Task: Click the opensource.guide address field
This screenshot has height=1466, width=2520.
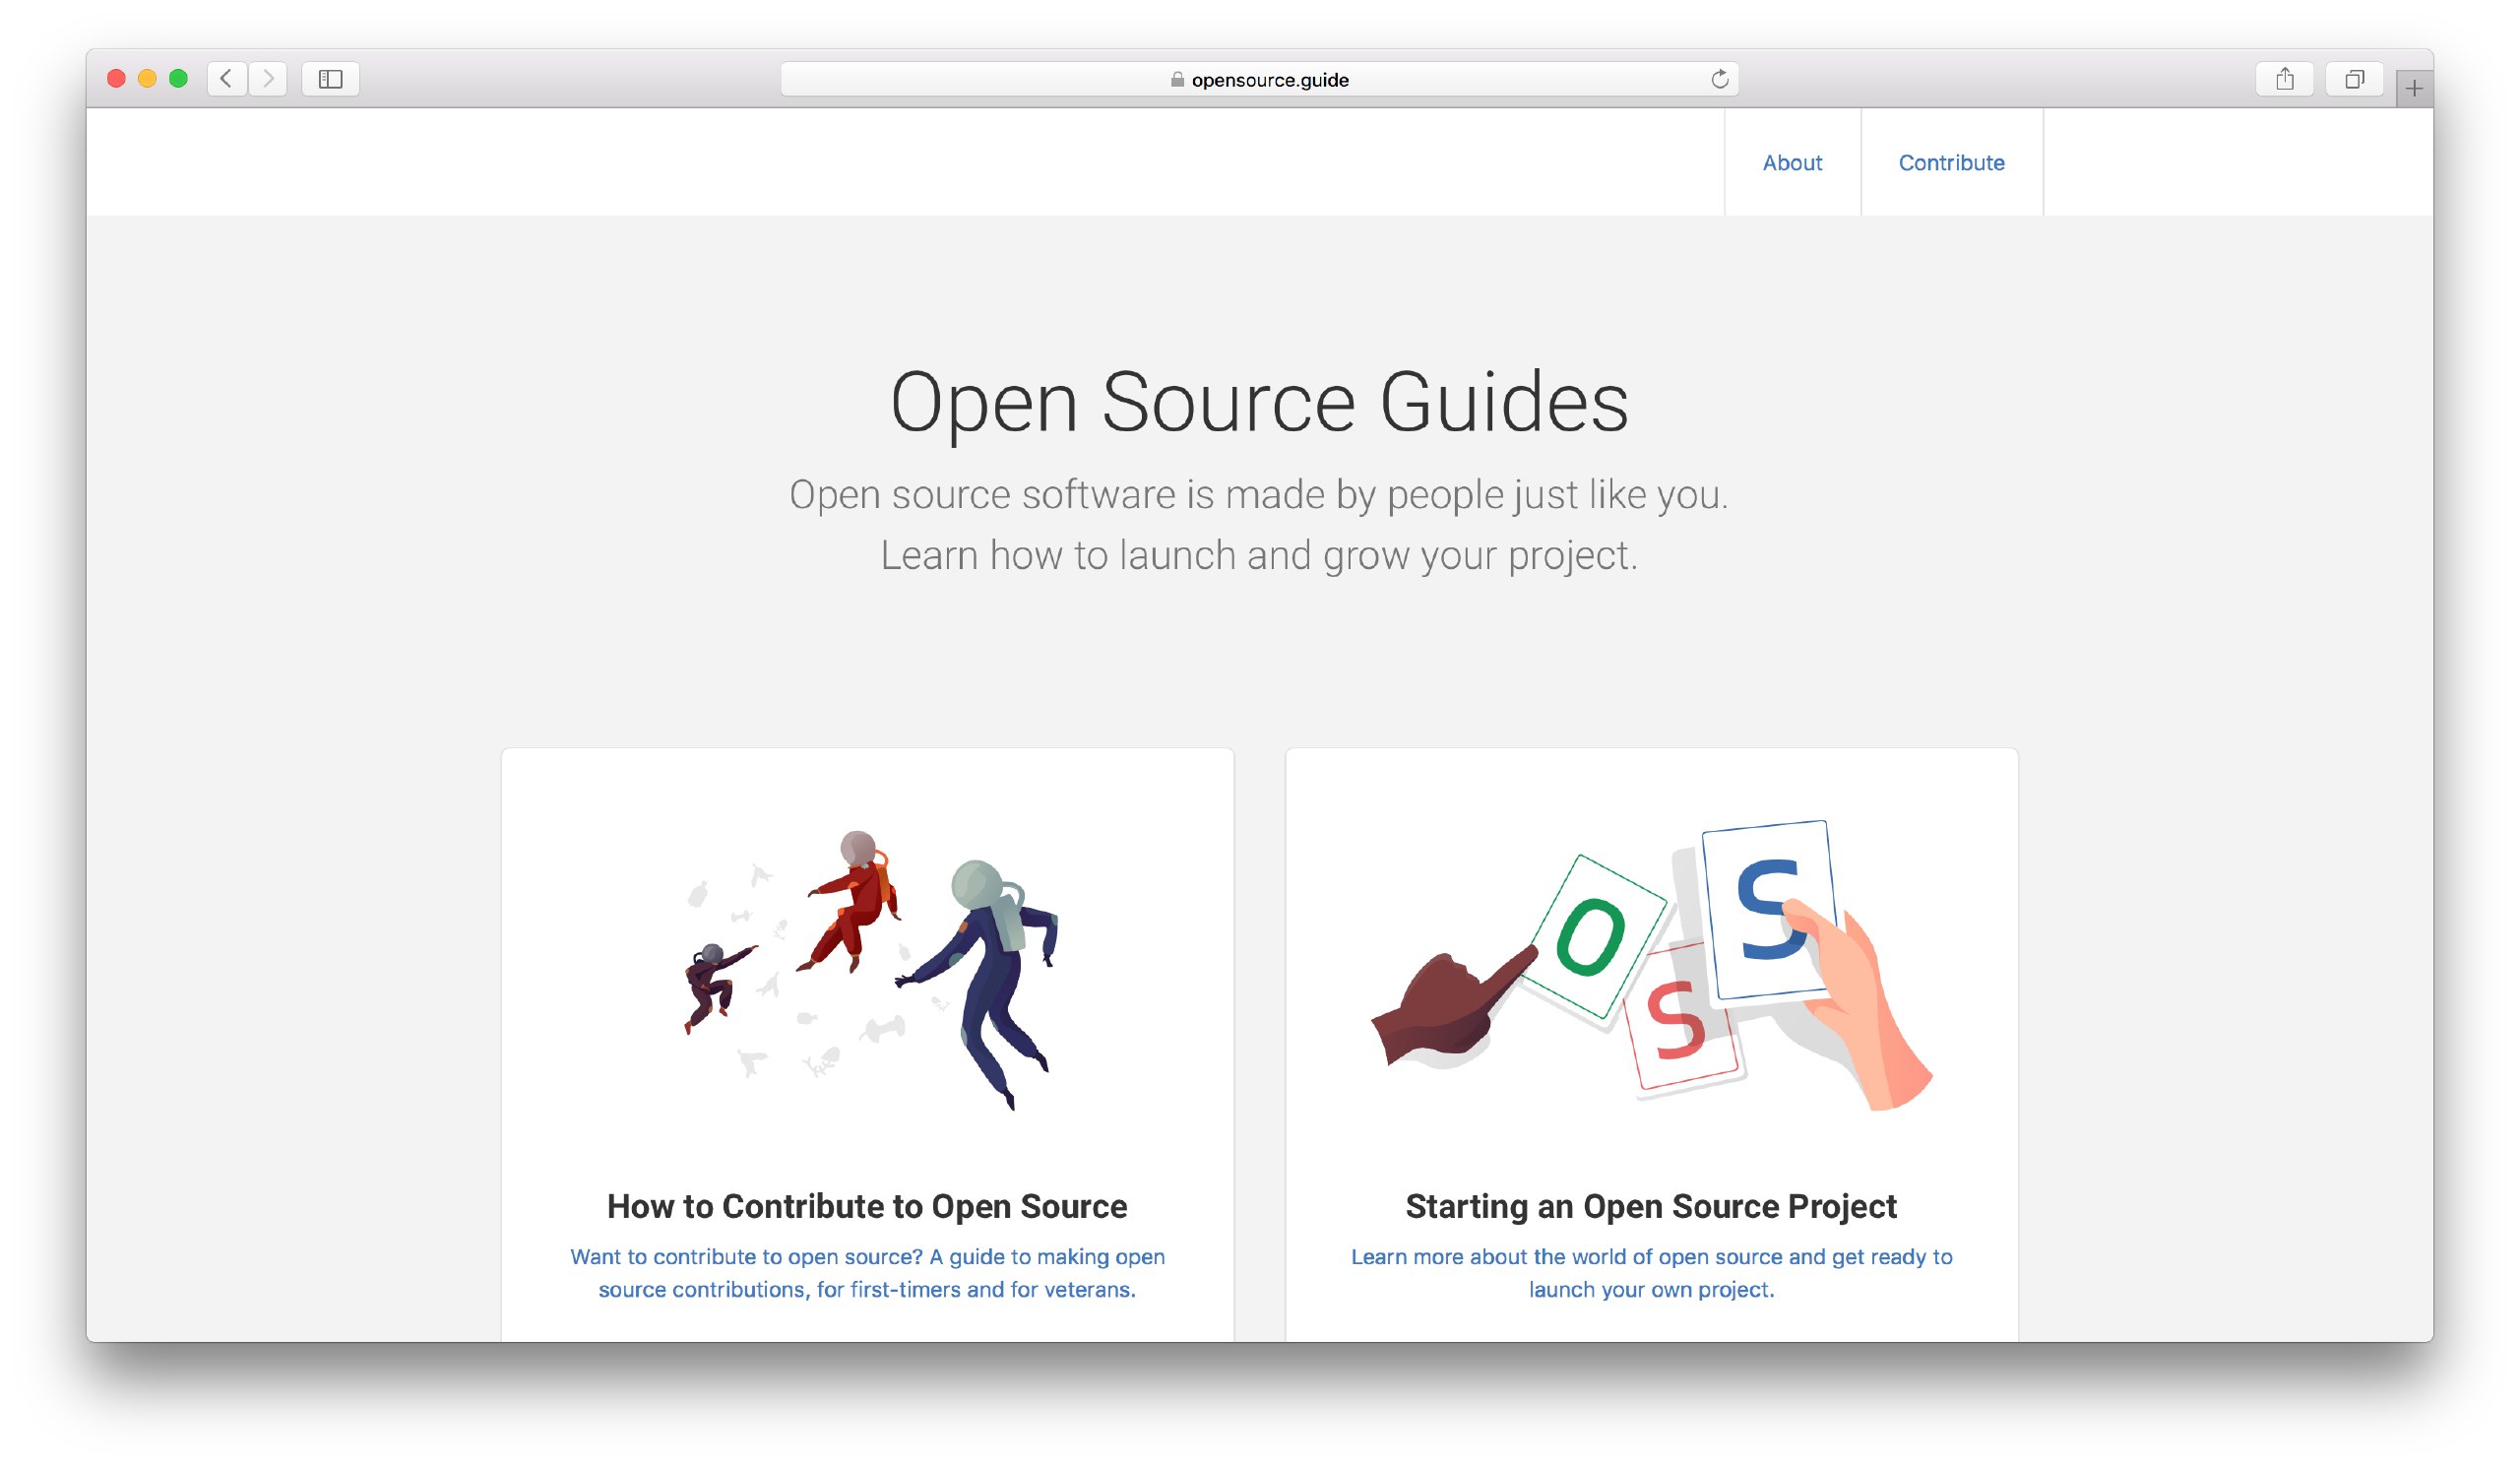Action: point(1260,79)
